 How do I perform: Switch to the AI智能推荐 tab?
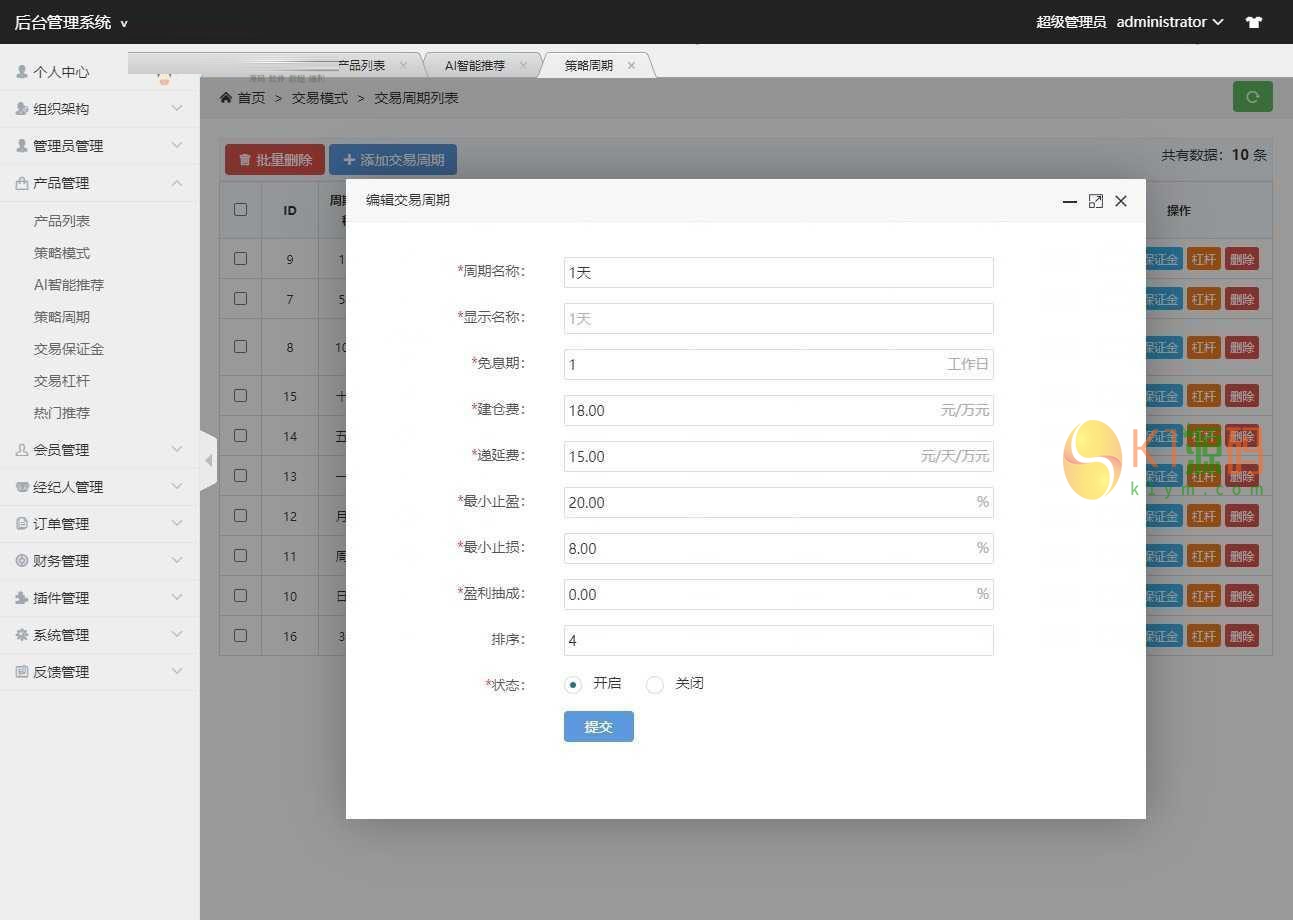tap(478, 65)
